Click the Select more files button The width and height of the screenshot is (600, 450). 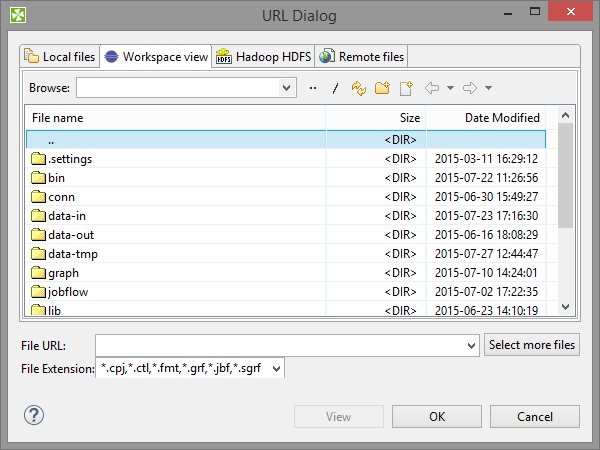point(532,345)
